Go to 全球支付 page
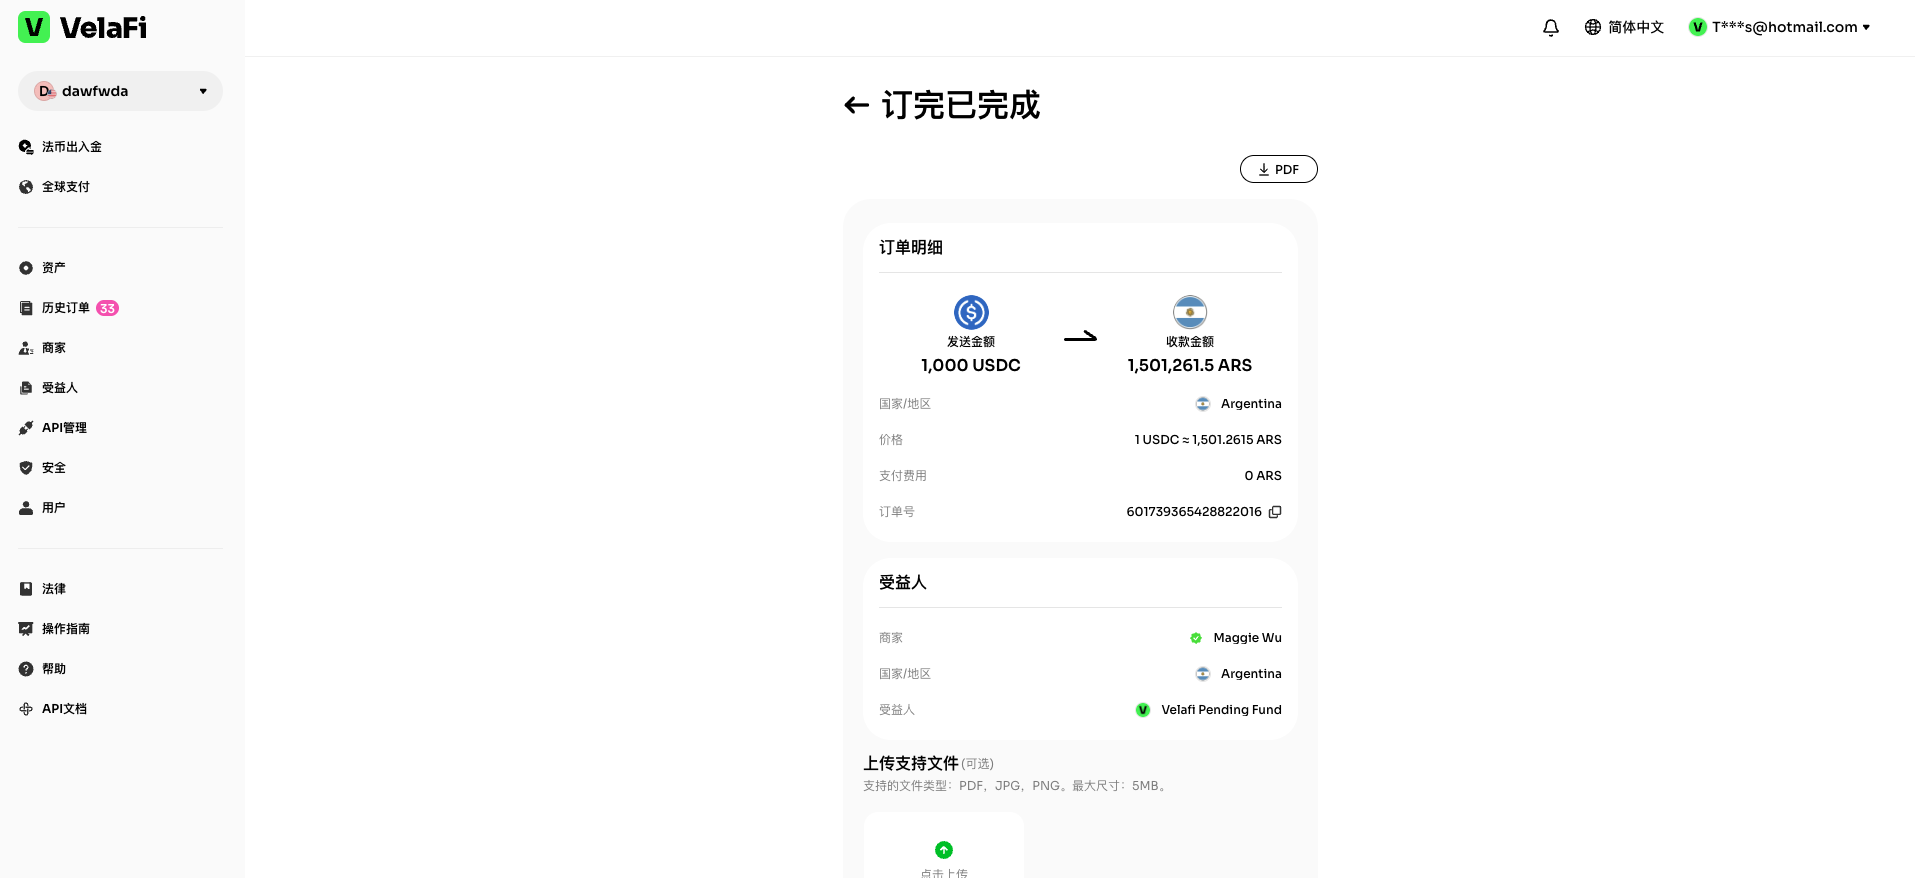Image resolution: width=1915 pixels, height=878 pixels. 65,187
